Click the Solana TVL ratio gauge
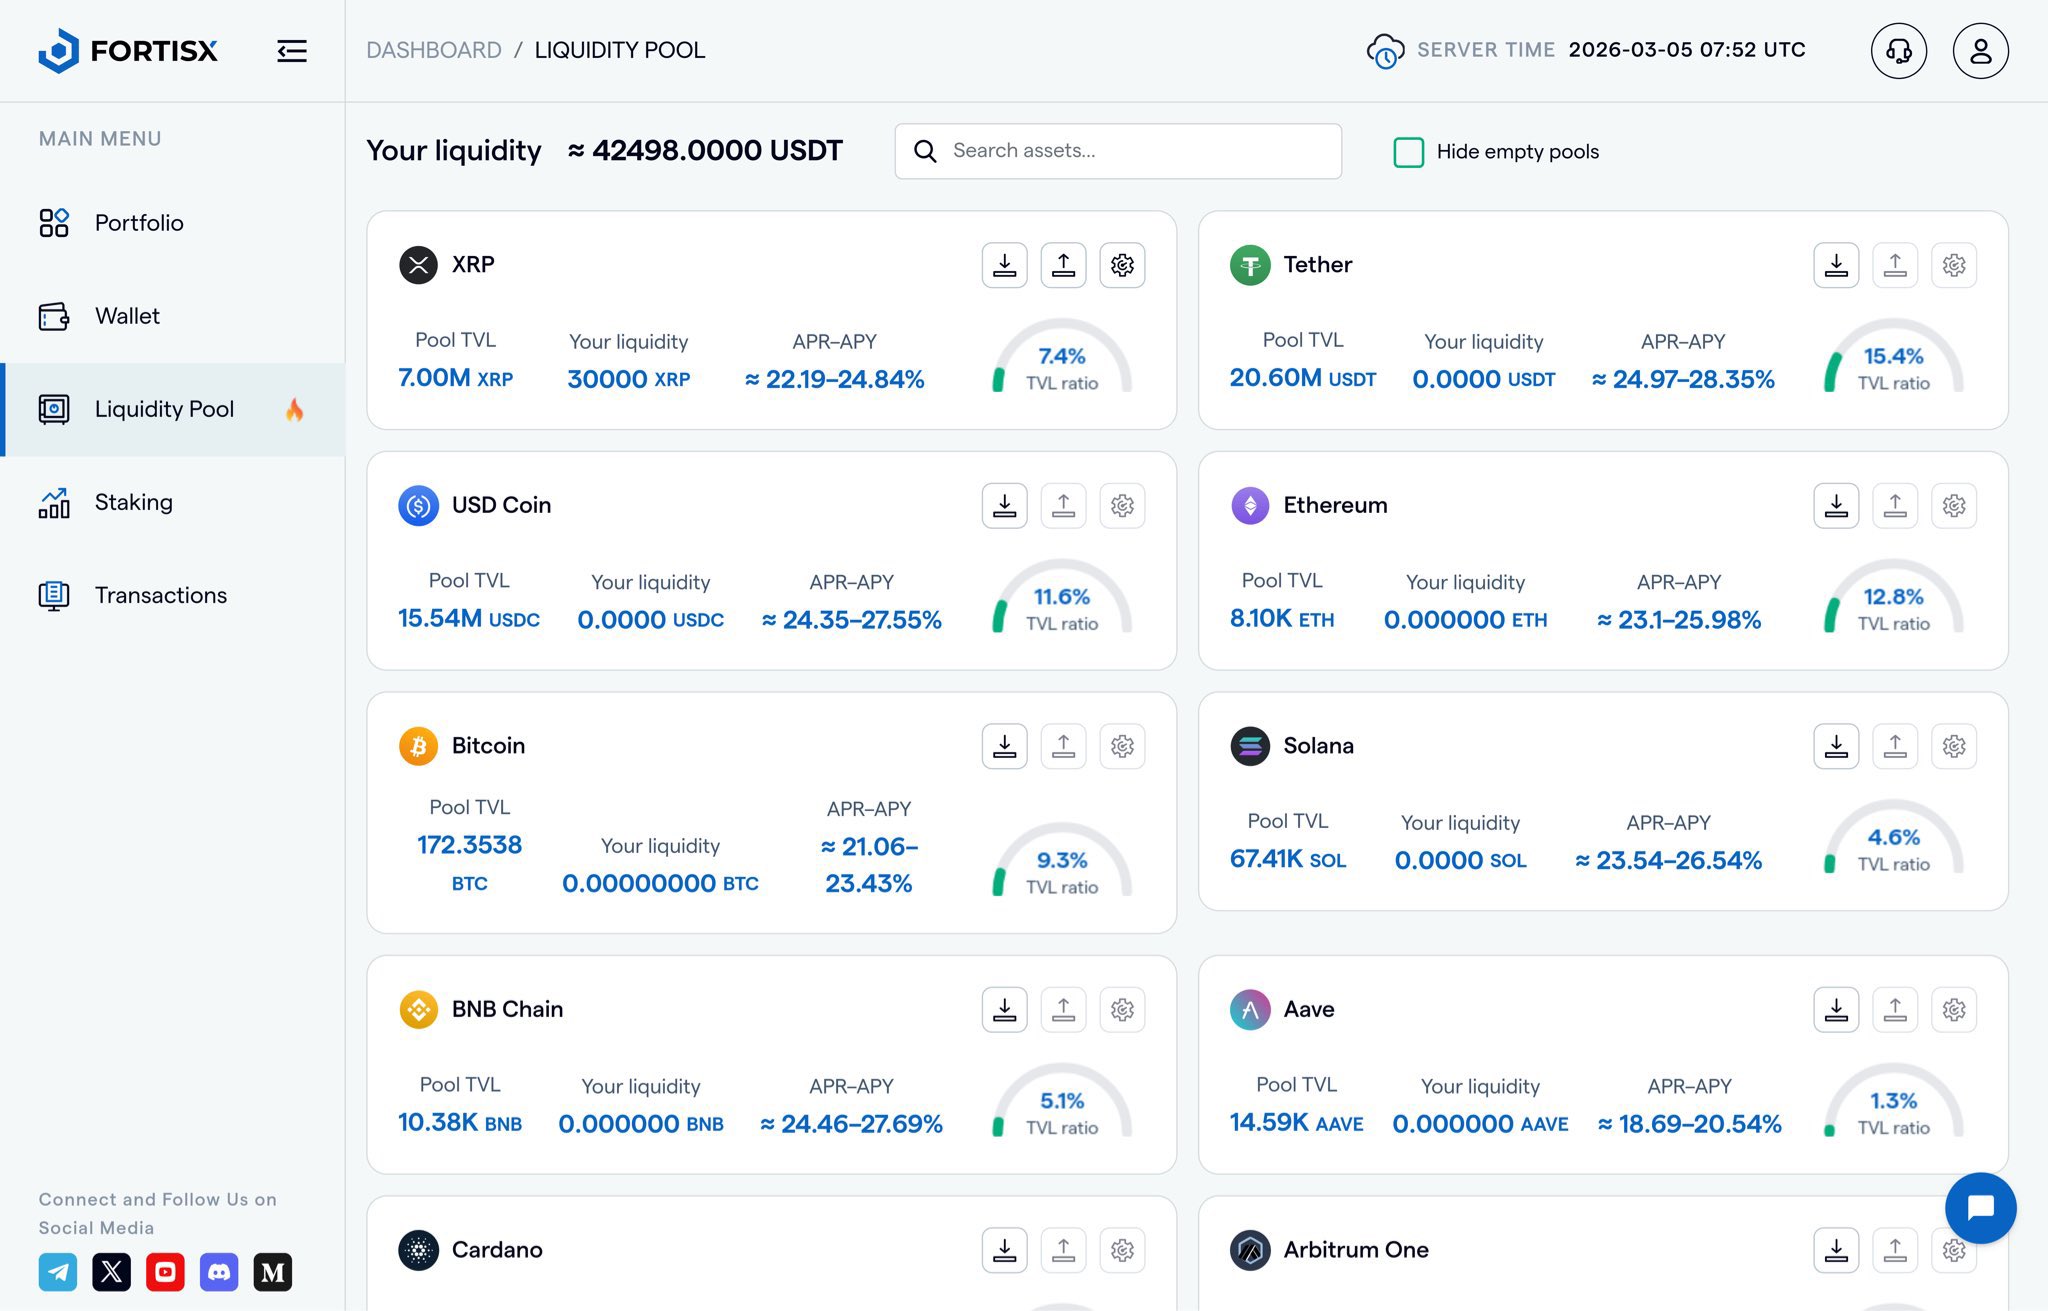 [1893, 840]
